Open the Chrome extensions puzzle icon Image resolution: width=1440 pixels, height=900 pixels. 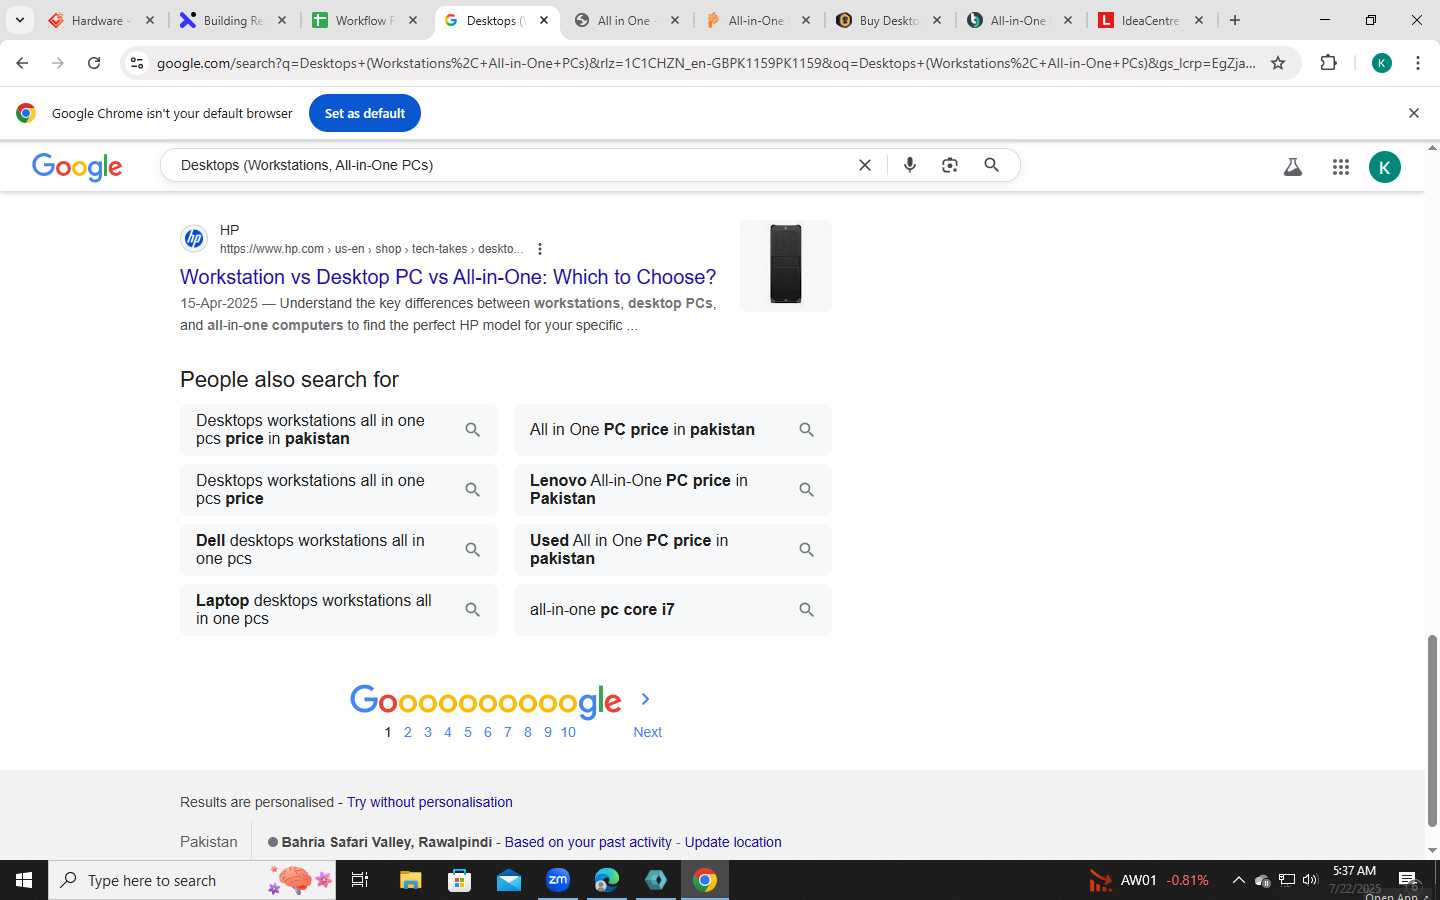pyautogui.click(x=1328, y=63)
